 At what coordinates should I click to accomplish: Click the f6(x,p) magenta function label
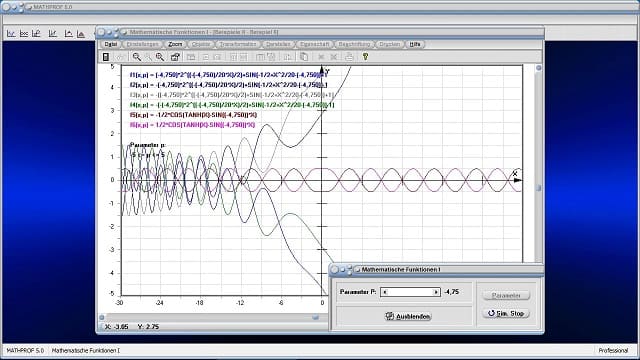tap(192, 125)
